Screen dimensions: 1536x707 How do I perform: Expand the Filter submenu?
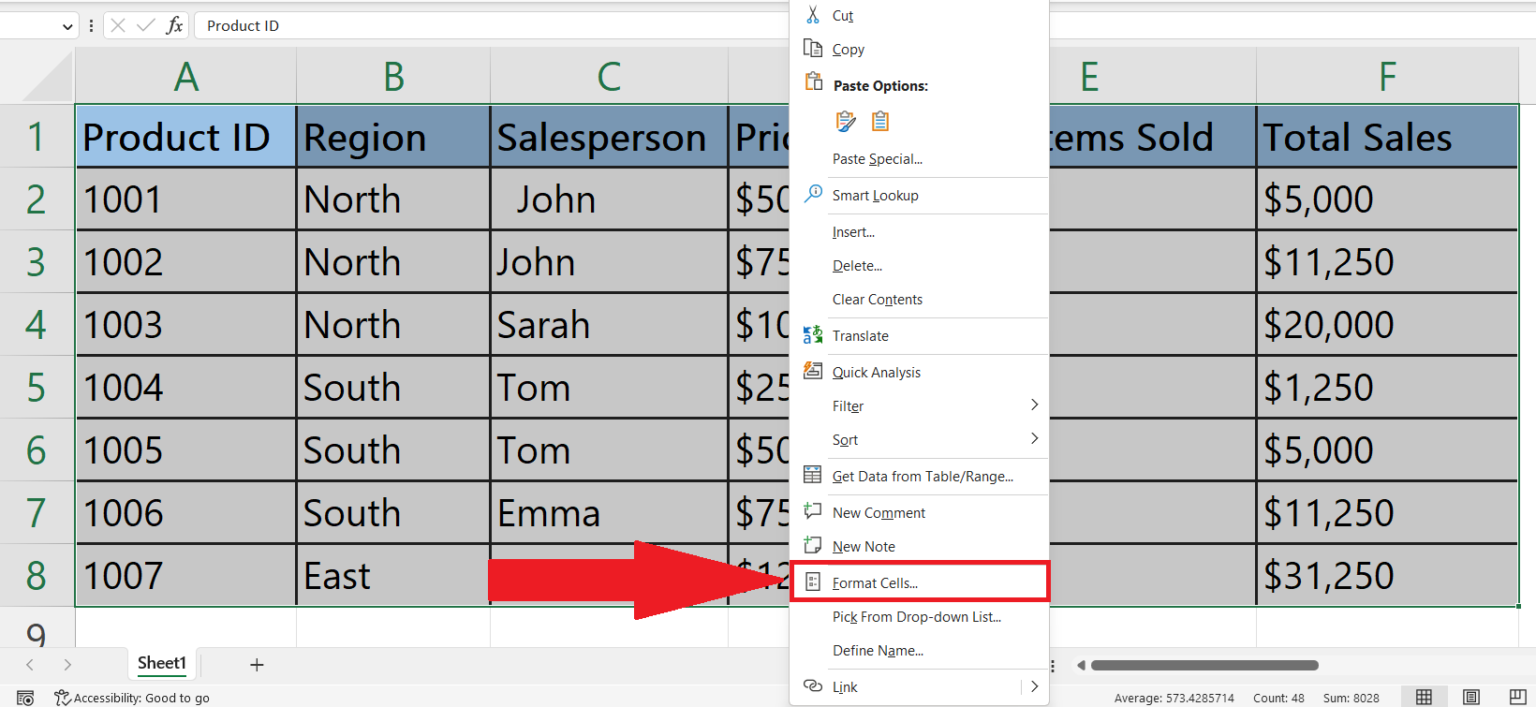[1034, 405]
